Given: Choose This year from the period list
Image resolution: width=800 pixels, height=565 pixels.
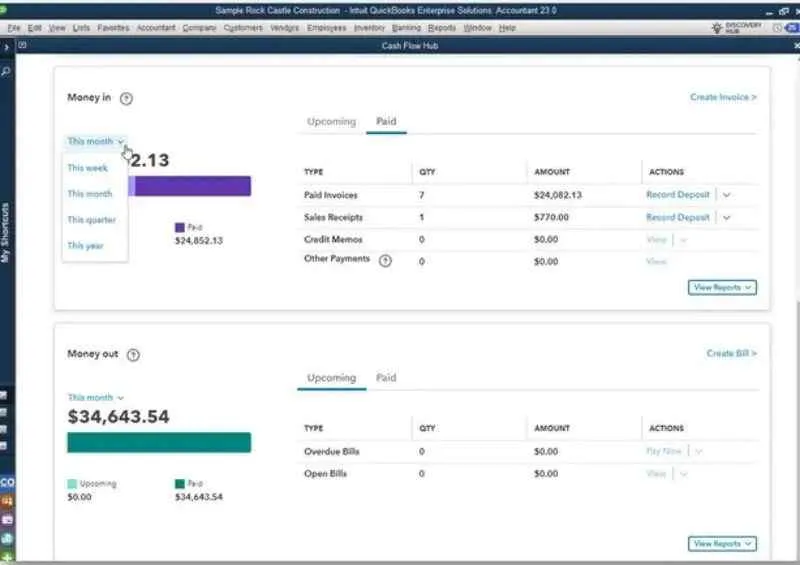Looking at the screenshot, I should coord(85,246).
